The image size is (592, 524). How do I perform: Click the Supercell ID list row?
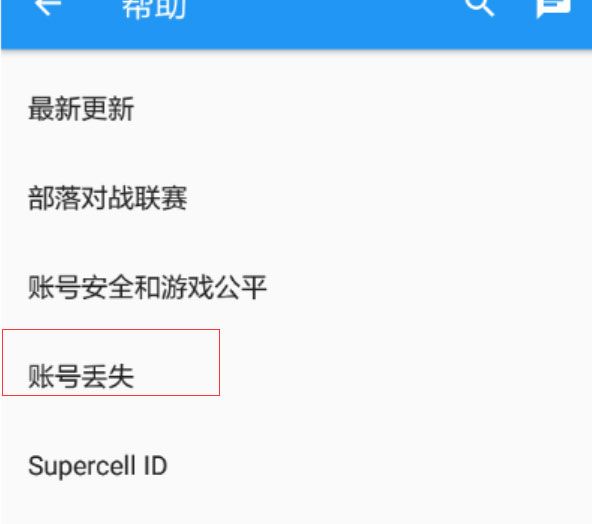point(296,465)
